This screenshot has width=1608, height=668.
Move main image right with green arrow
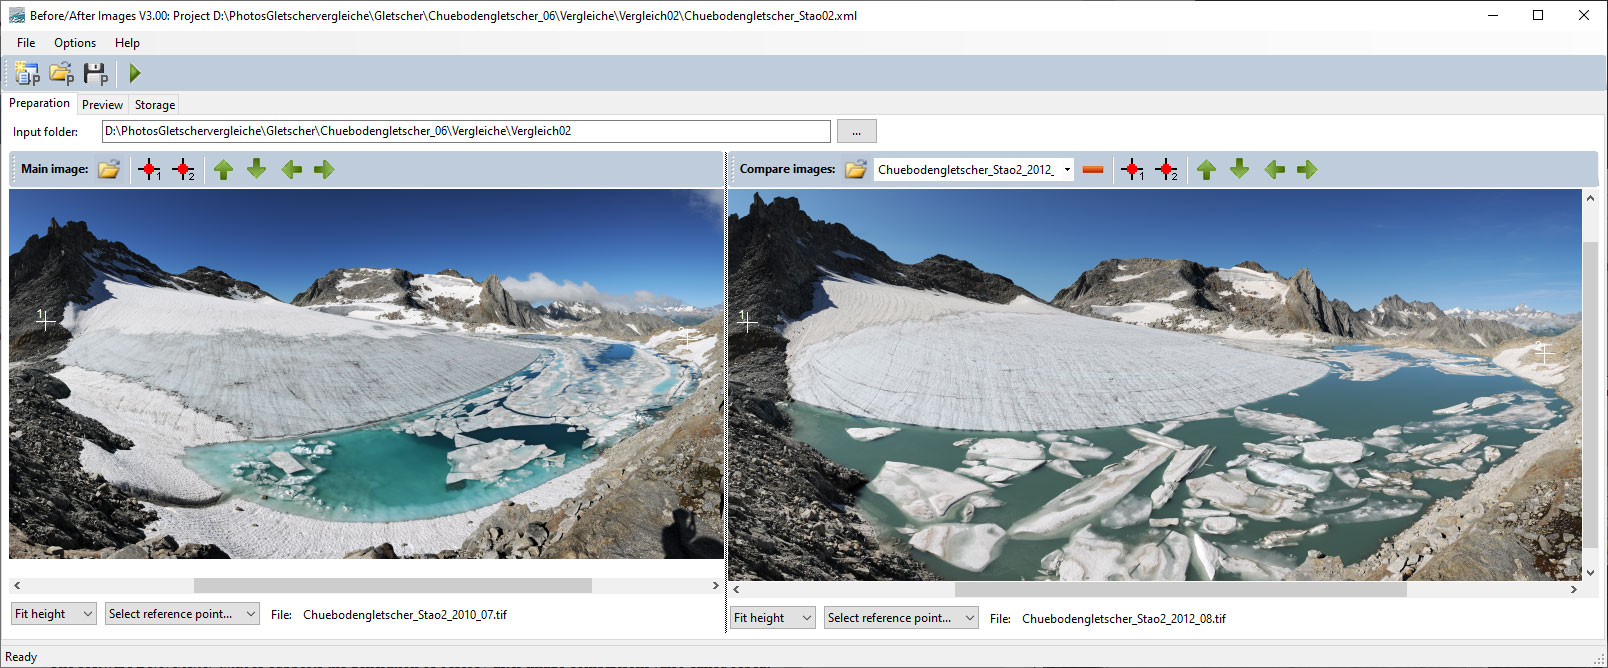324,169
